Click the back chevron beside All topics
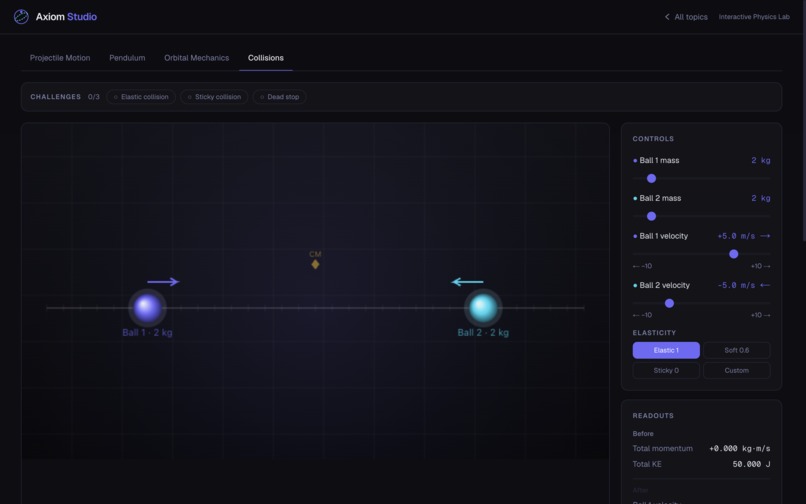This screenshot has height=504, width=806. (x=667, y=17)
